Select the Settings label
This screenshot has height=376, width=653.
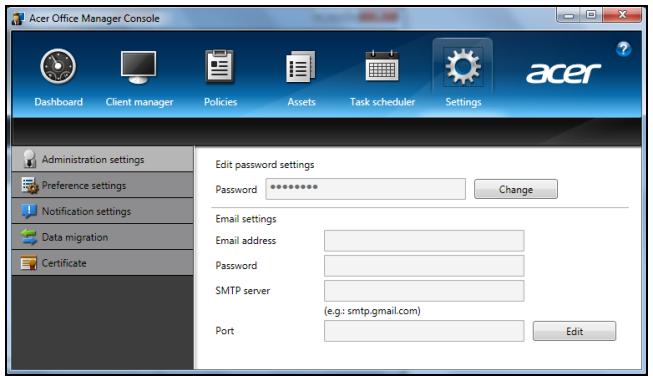463,102
